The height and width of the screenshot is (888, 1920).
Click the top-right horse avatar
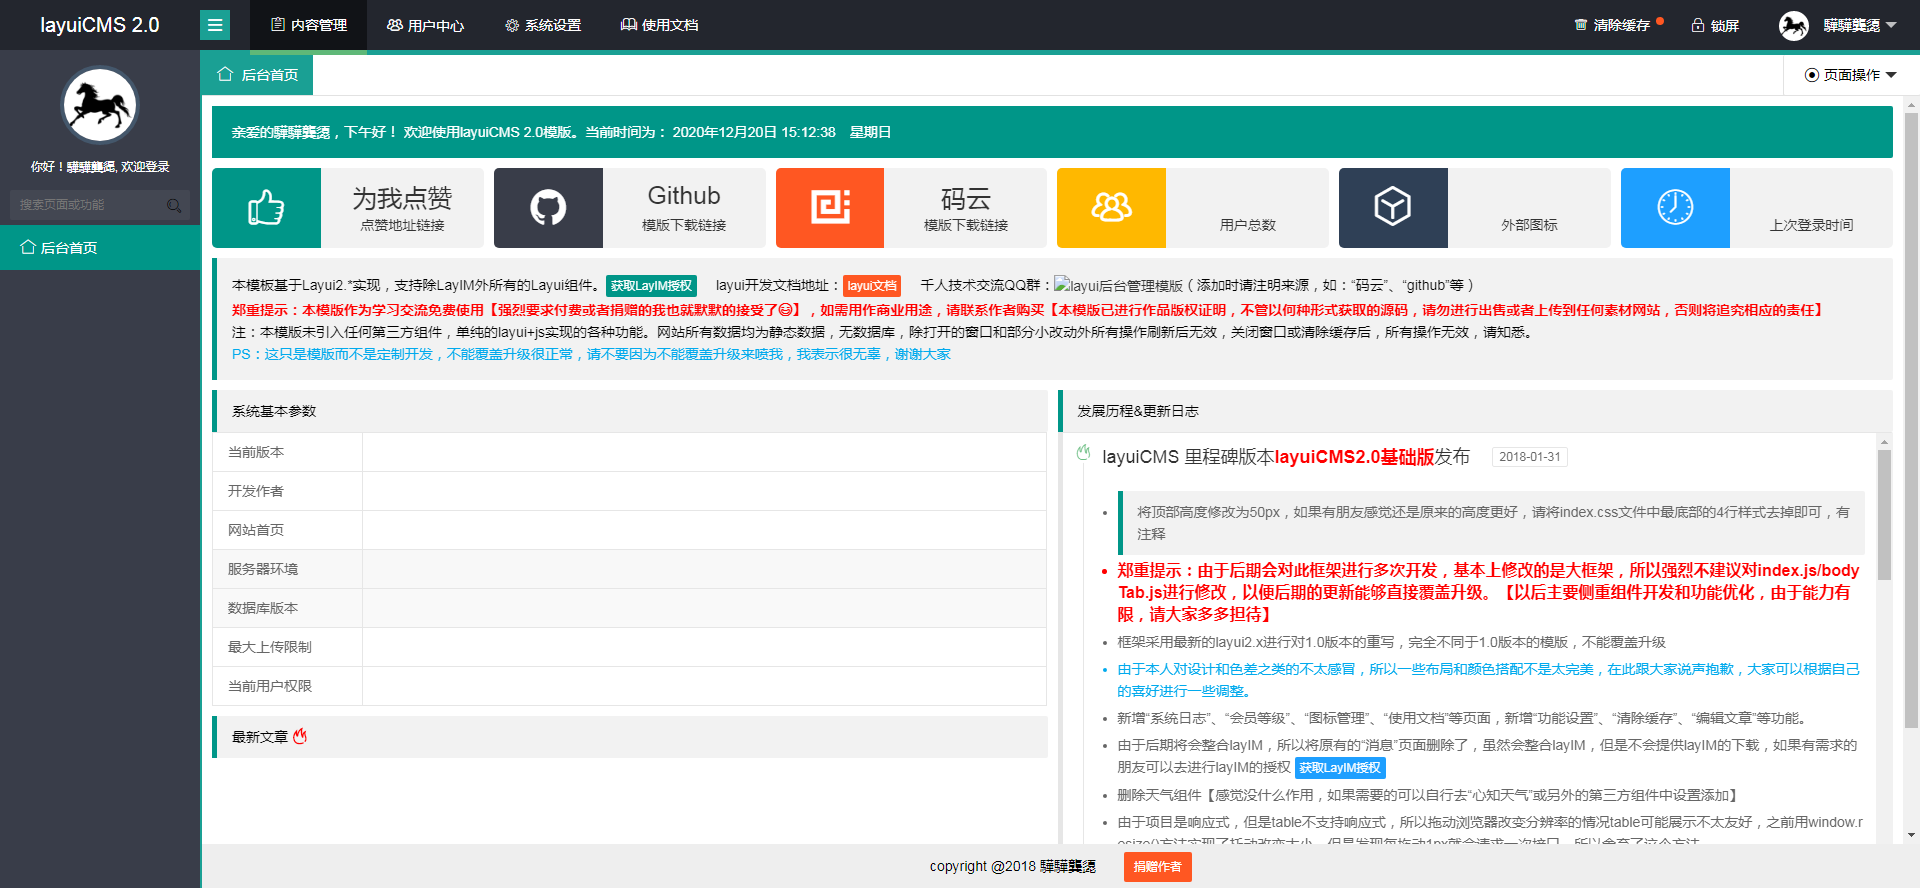[x=1794, y=25]
